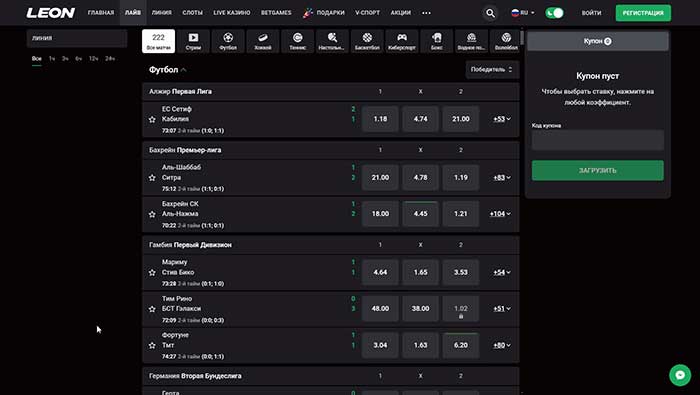Open the RU language dropdown

tap(522, 13)
